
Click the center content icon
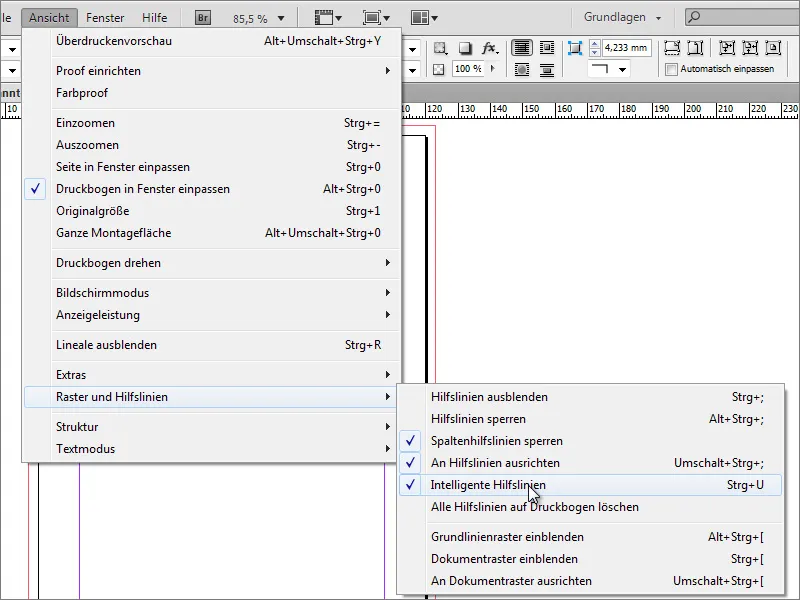773,48
